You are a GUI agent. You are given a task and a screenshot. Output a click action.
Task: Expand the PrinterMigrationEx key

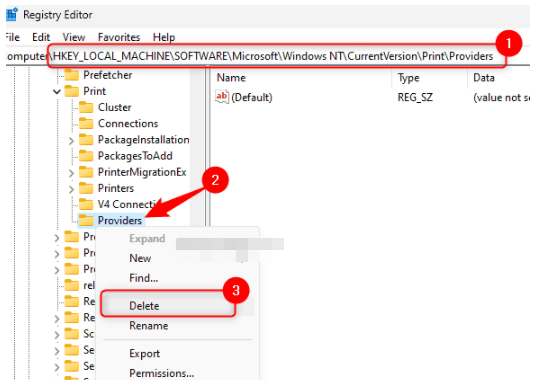71,173
